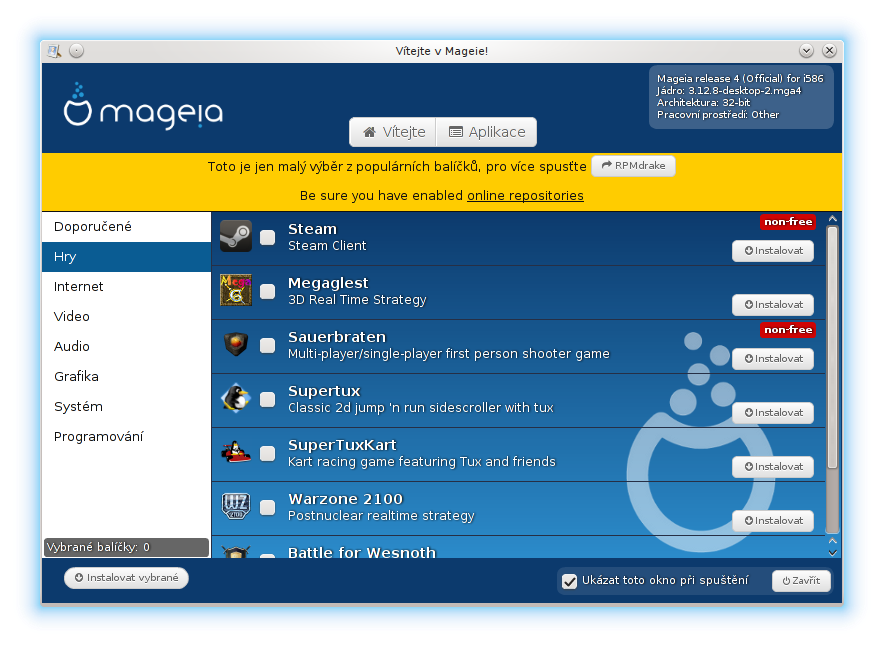Click the Steam application icon

click(236, 237)
